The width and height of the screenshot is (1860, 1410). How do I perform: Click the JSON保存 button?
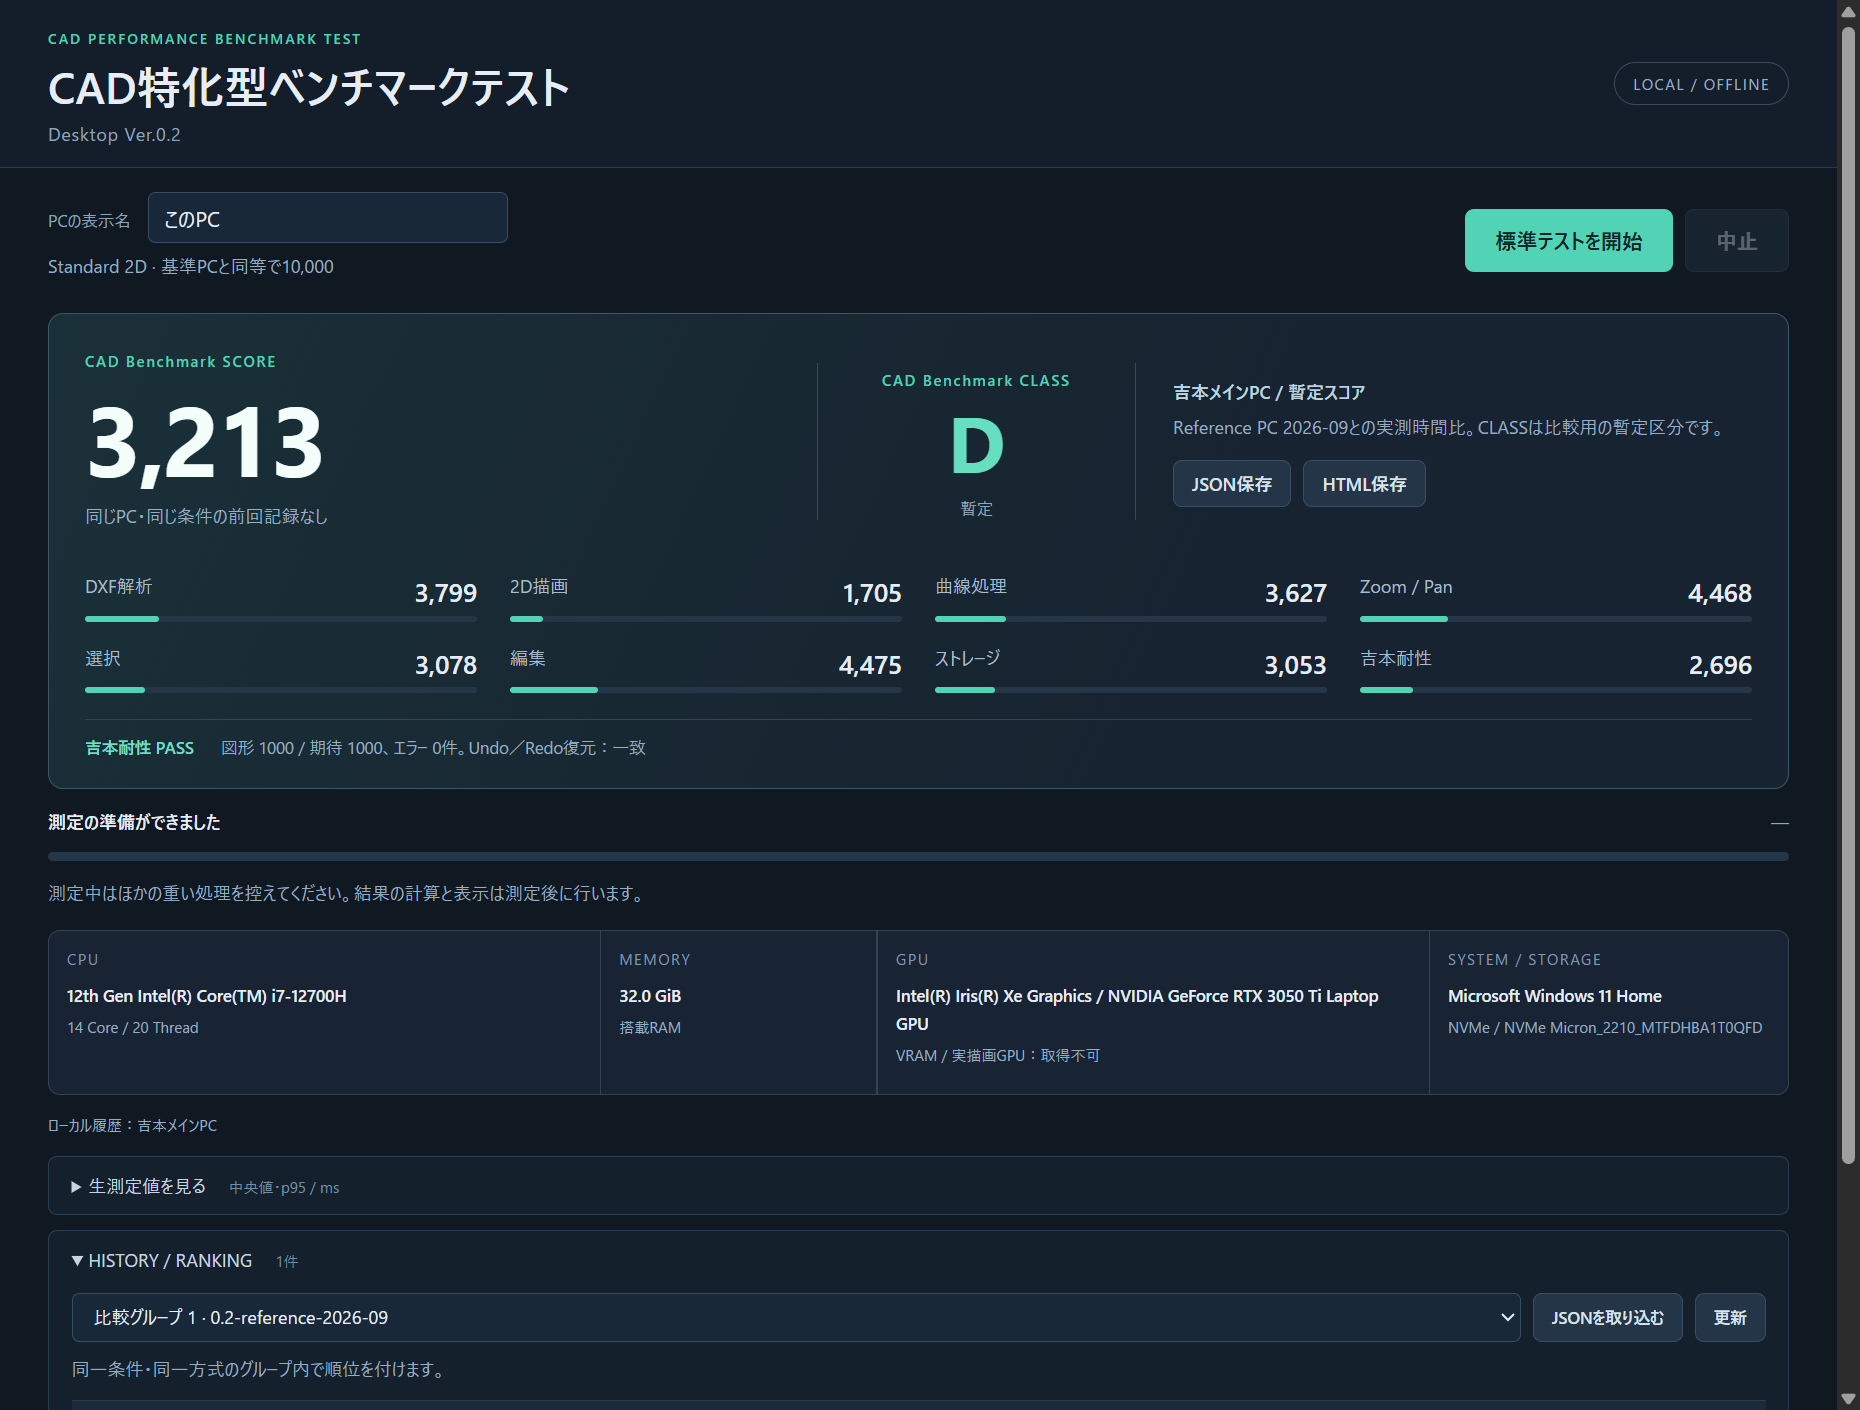(x=1231, y=484)
